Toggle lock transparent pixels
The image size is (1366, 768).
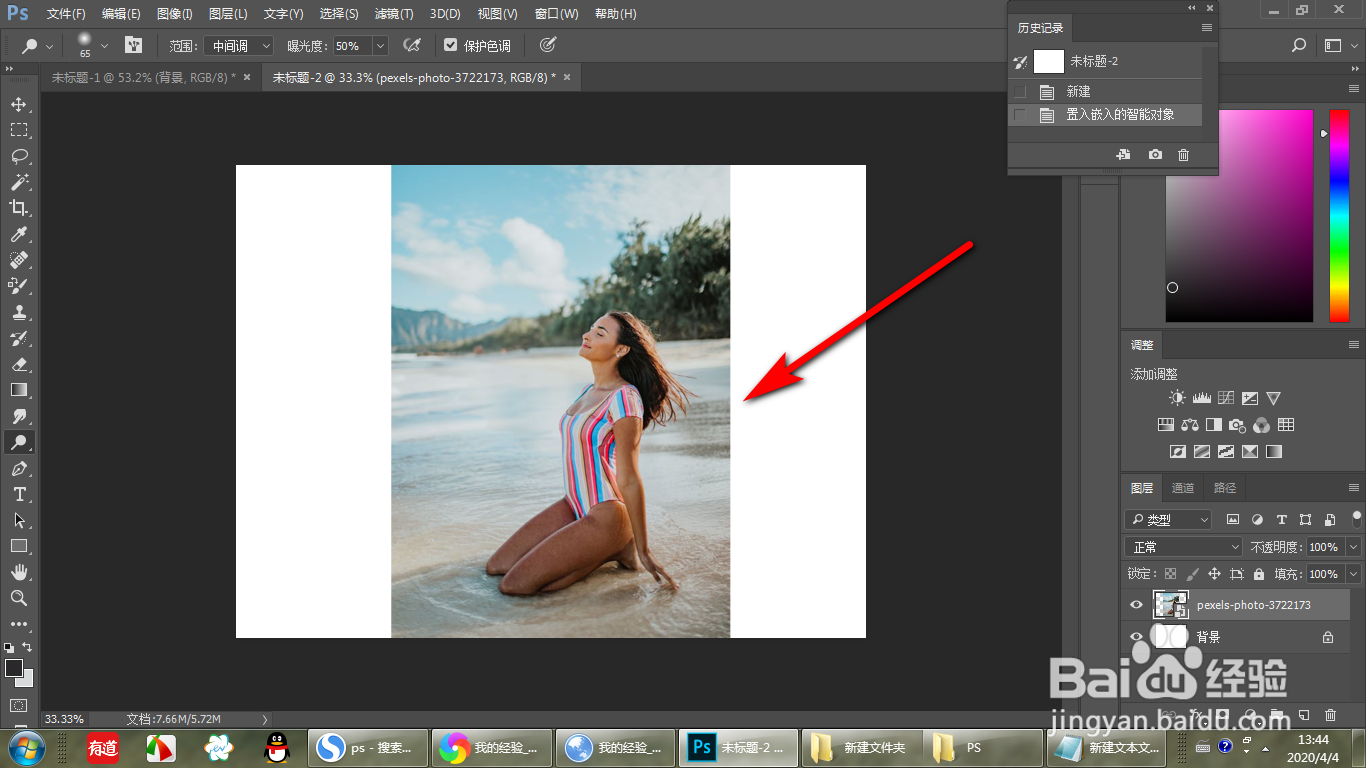1170,574
